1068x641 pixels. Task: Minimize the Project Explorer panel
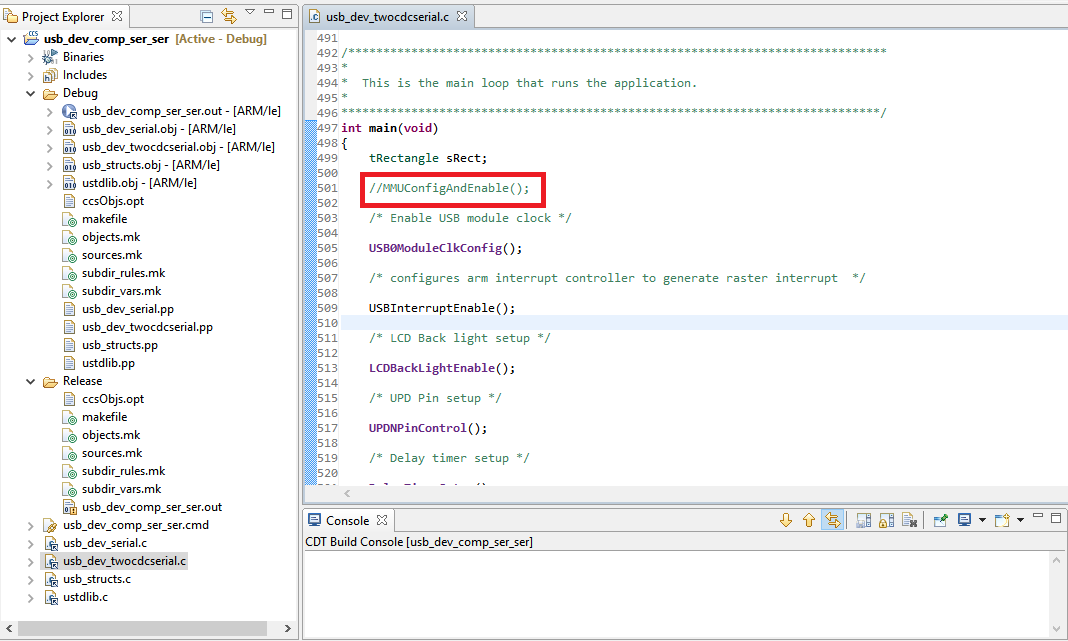(269, 12)
